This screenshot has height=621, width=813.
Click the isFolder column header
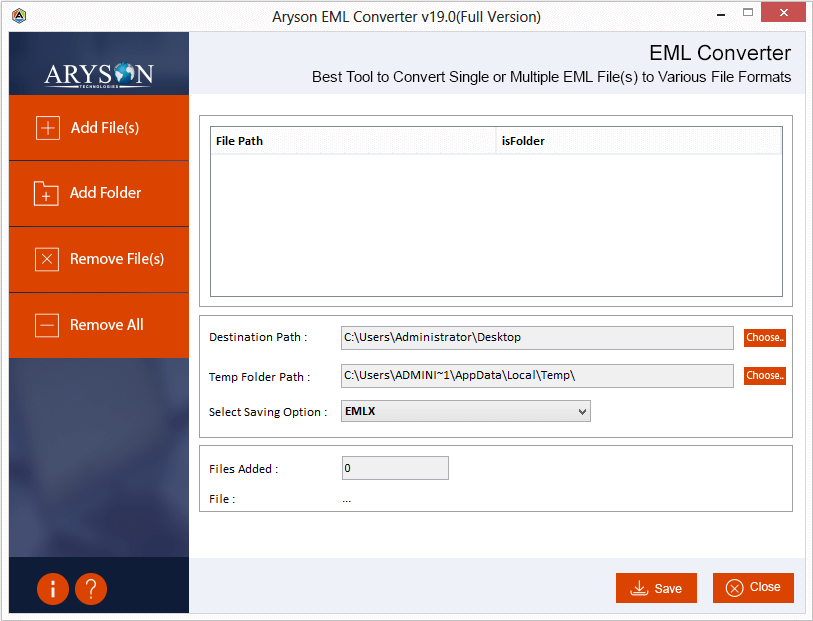638,141
